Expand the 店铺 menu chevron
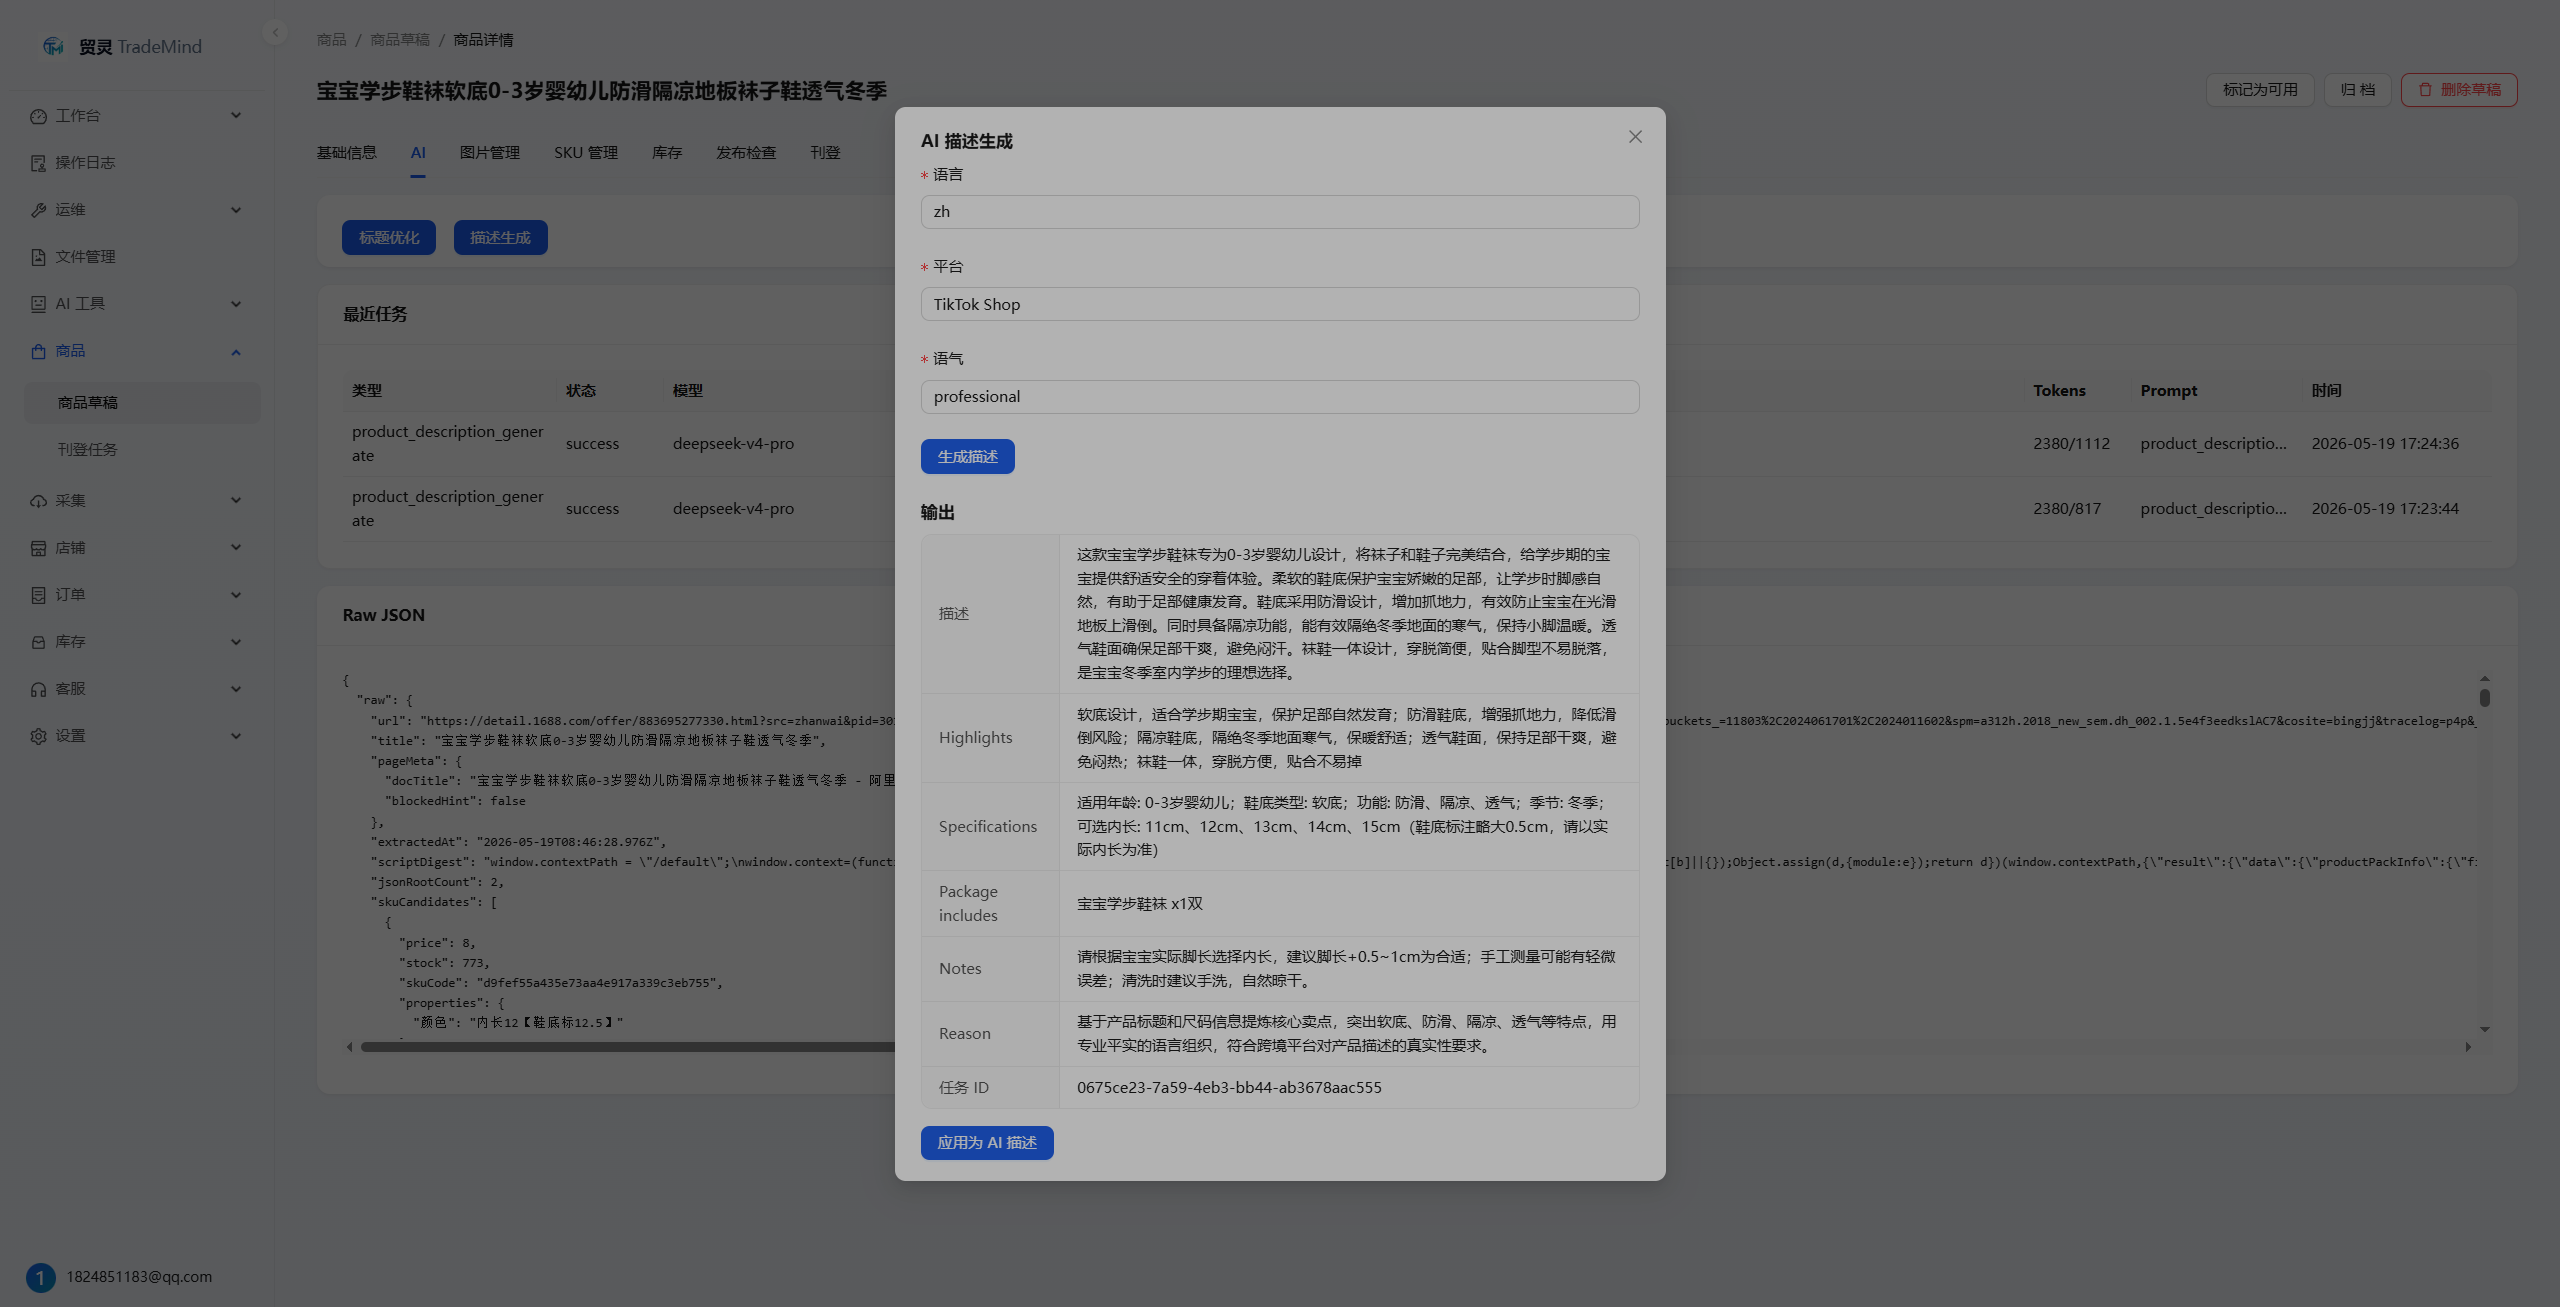 [x=236, y=548]
